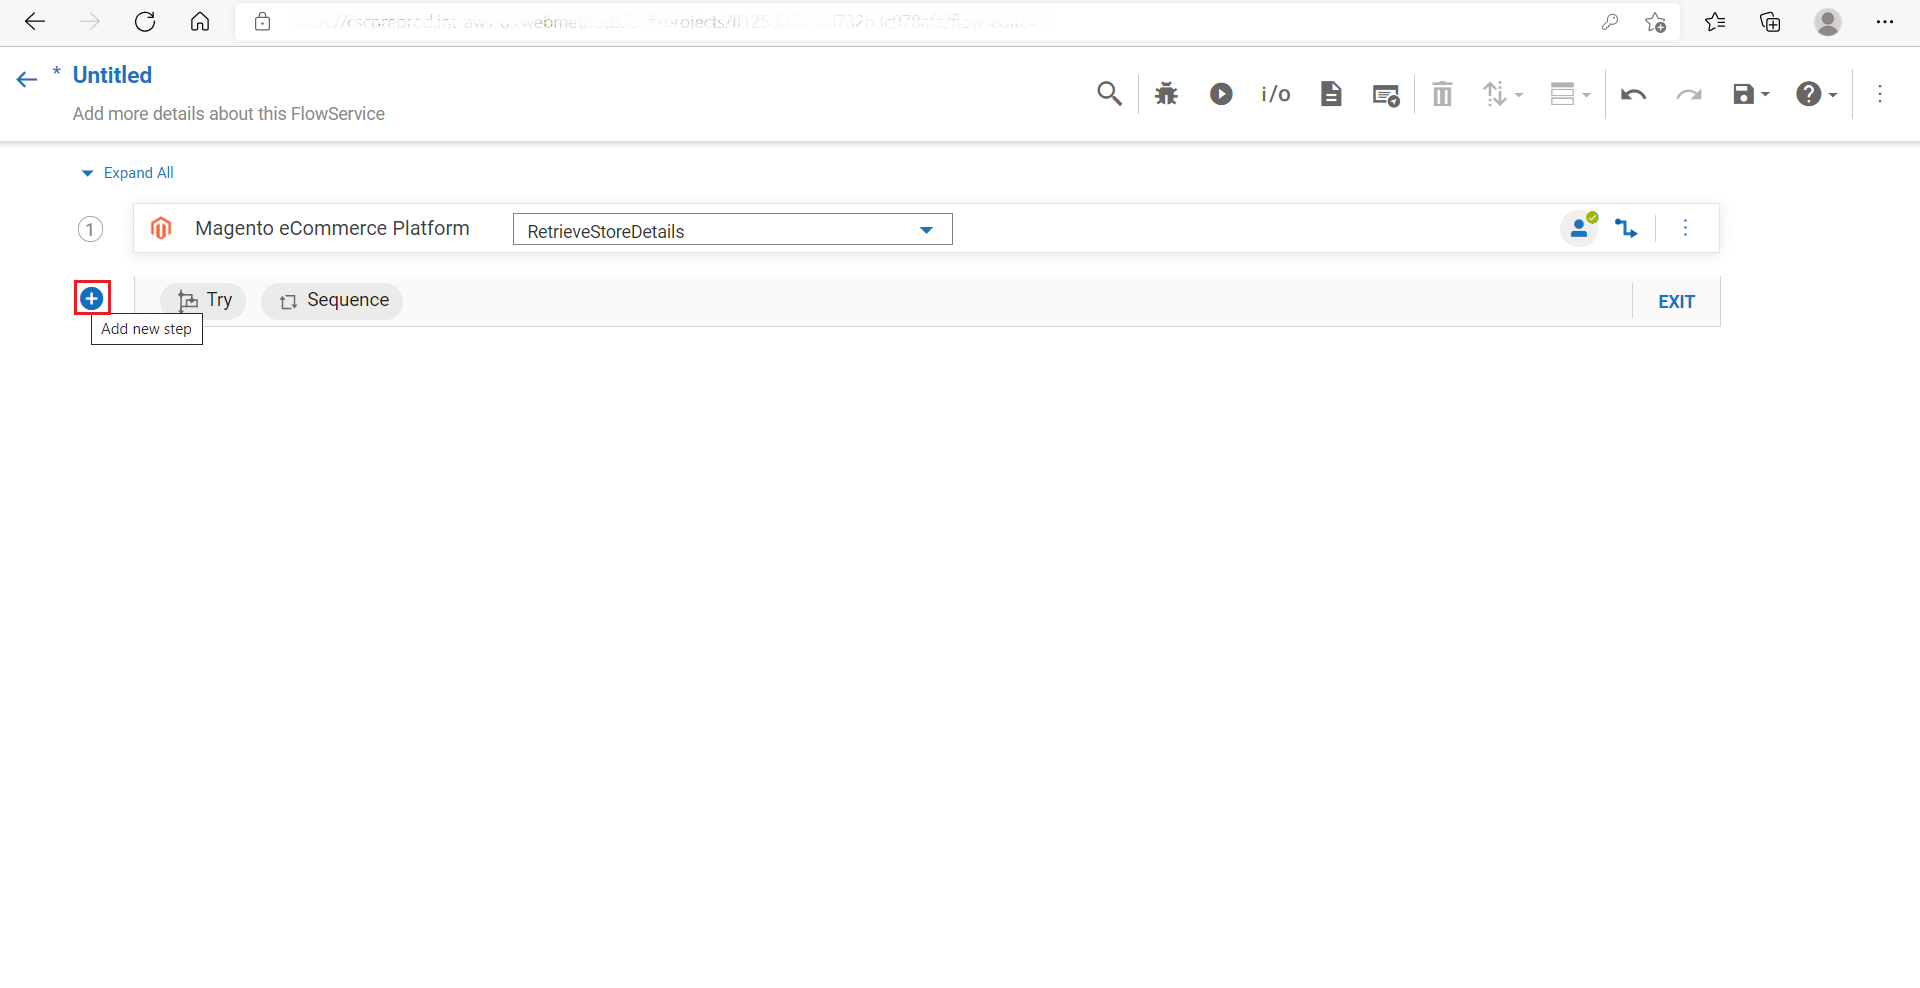Open browser collections

click(1771, 22)
